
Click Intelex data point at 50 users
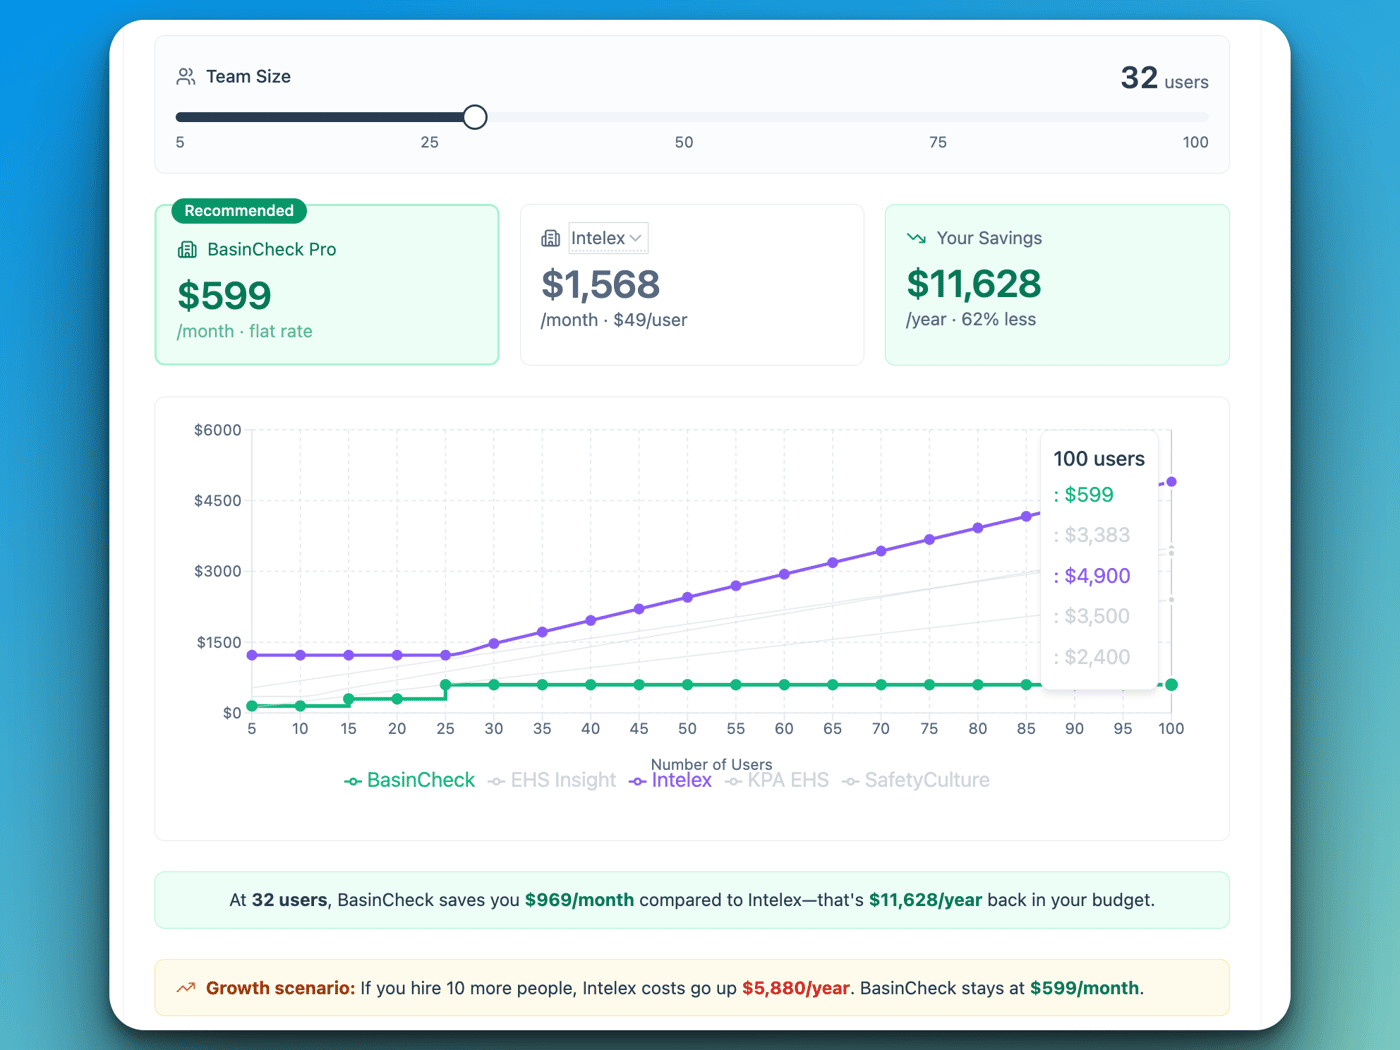point(687,598)
